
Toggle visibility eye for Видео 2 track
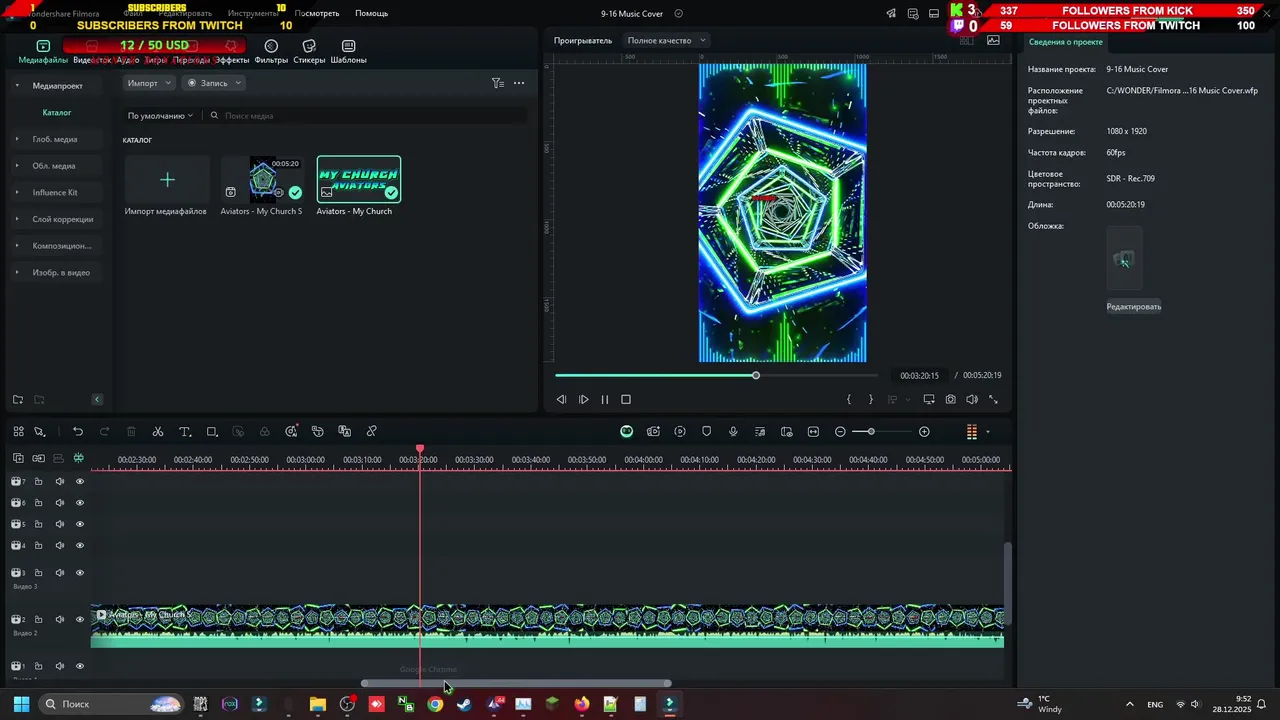(80, 619)
